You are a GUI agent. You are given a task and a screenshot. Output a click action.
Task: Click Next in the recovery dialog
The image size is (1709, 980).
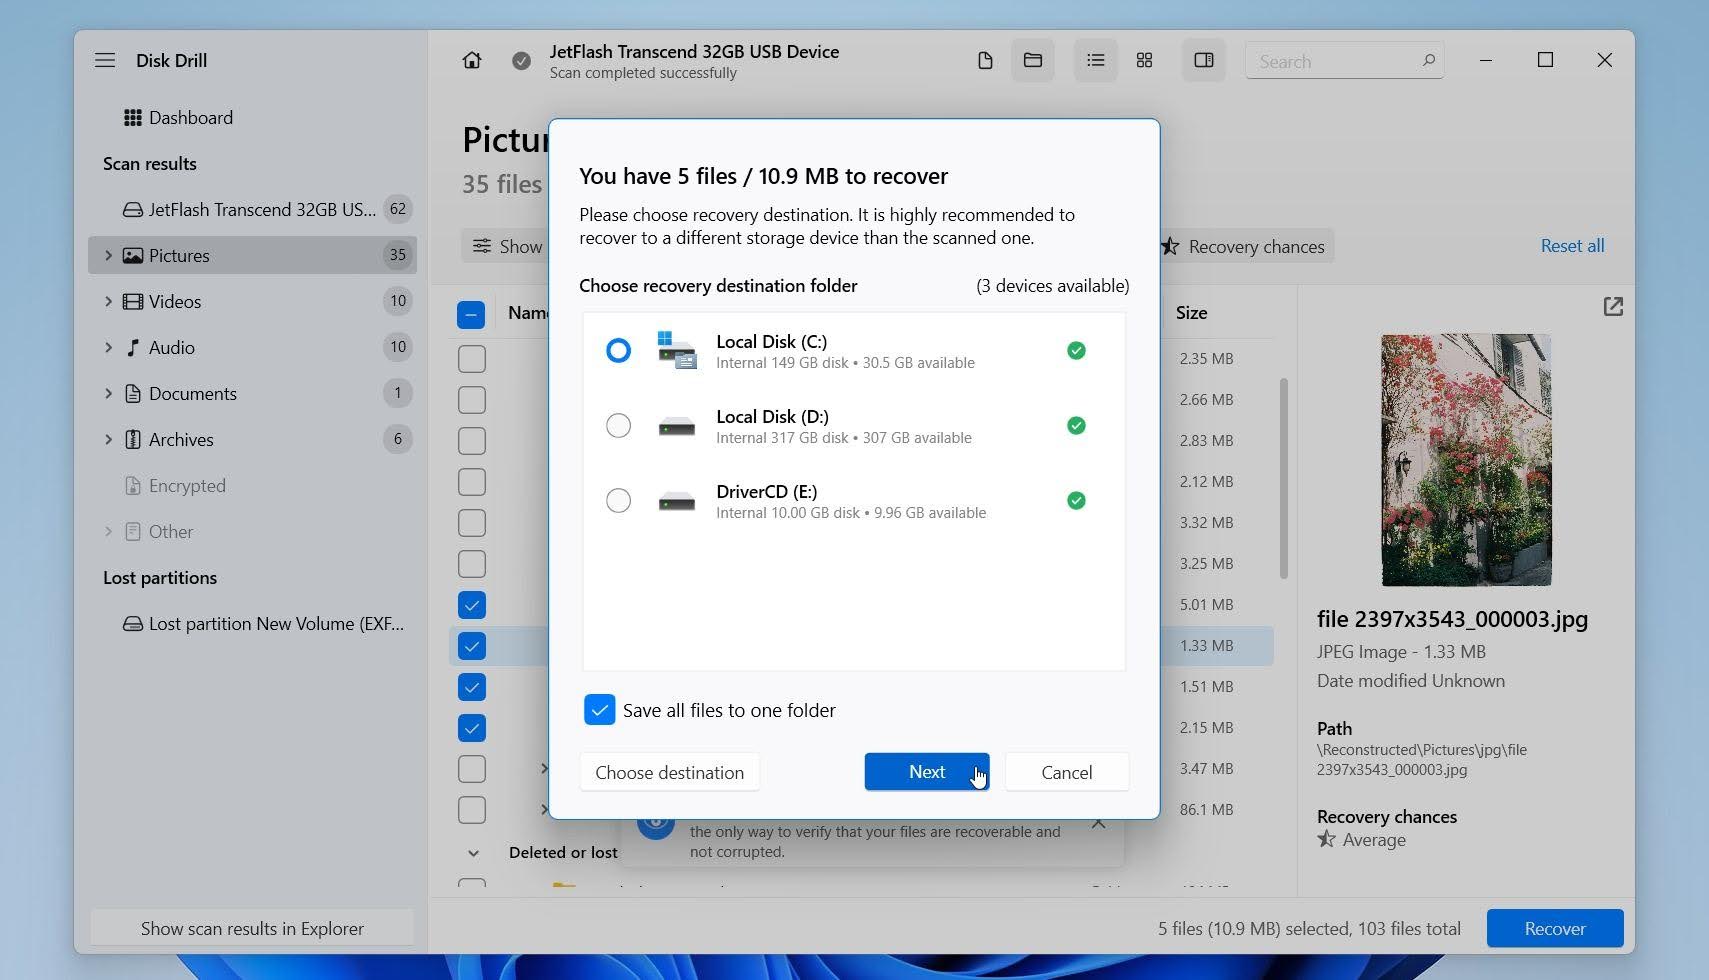pos(927,772)
